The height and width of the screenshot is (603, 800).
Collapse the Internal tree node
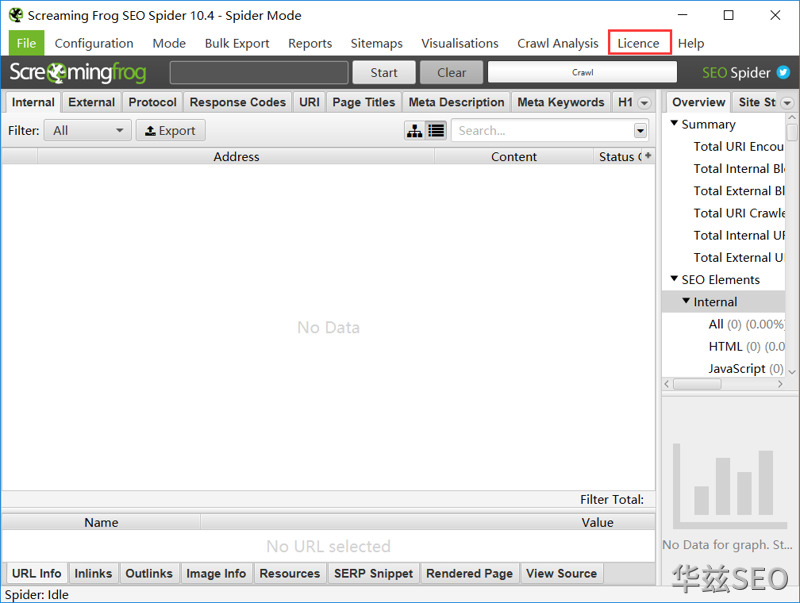[686, 301]
